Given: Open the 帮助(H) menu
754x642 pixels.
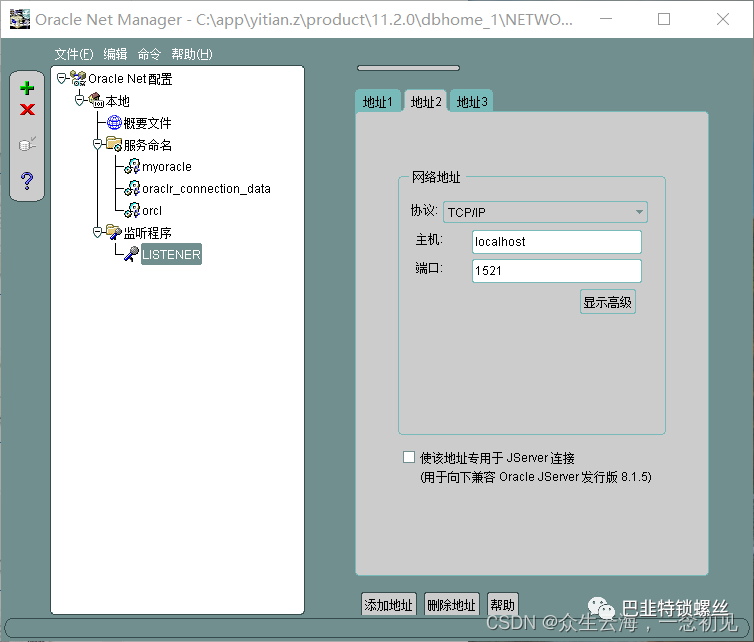Looking at the screenshot, I should pos(191,54).
